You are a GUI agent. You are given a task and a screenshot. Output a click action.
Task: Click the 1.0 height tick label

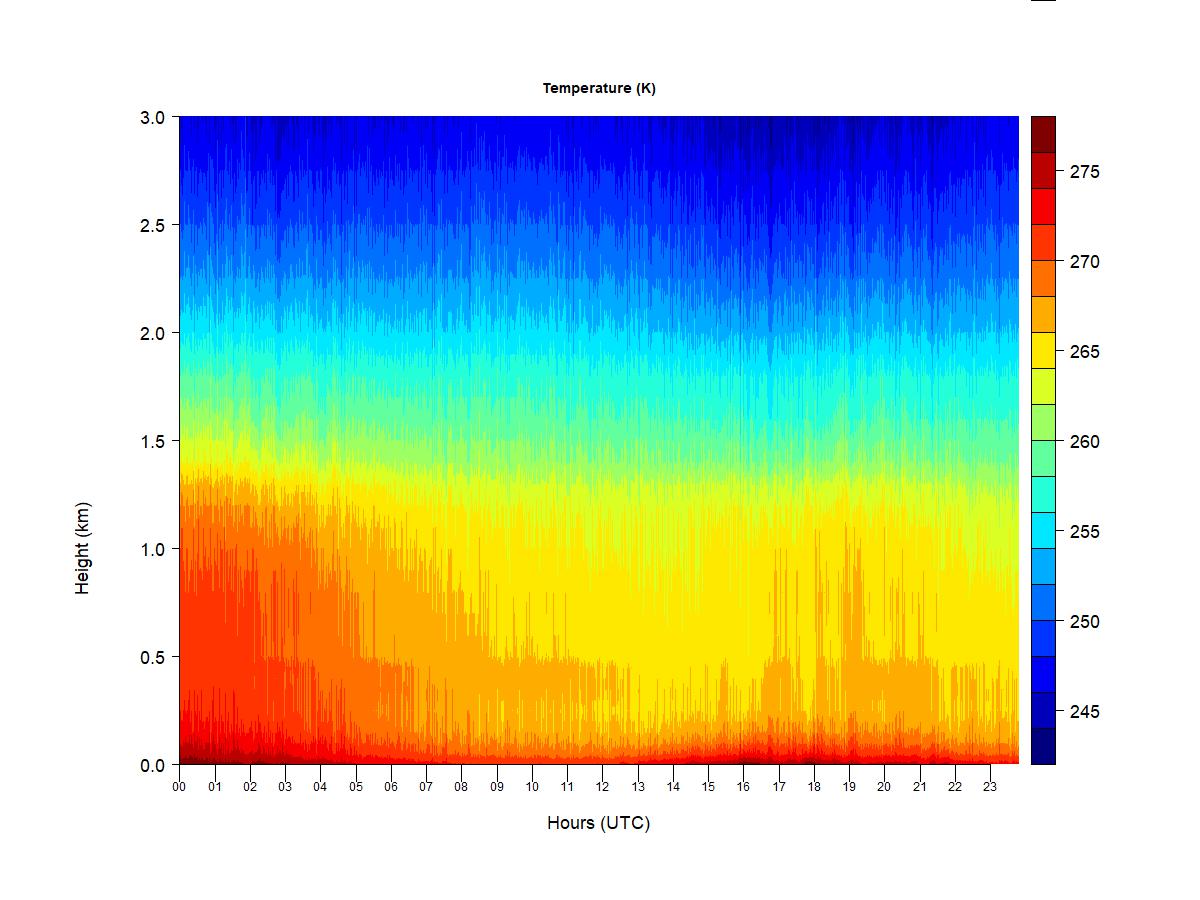(x=152, y=549)
